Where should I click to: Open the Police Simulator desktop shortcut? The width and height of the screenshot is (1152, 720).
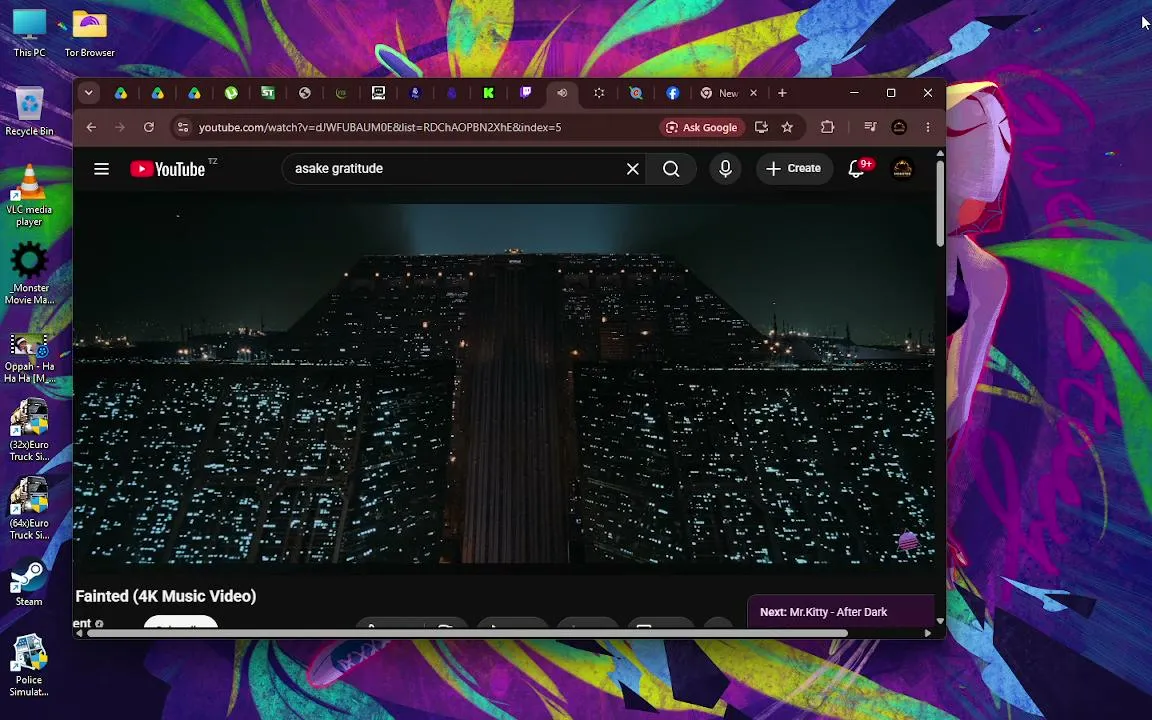tap(29, 666)
